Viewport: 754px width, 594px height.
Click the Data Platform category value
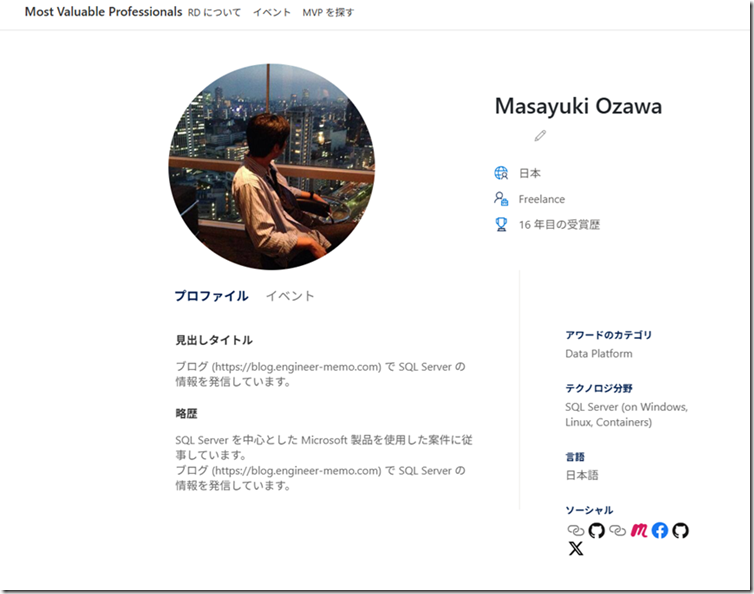[599, 354]
